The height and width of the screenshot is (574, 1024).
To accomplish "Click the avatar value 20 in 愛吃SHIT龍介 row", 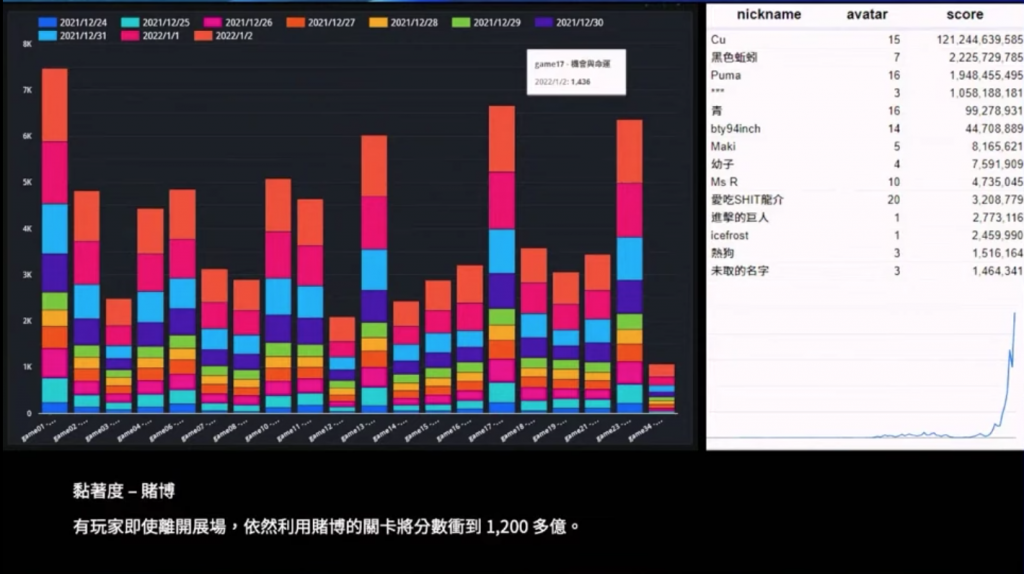I will (893, 200).
